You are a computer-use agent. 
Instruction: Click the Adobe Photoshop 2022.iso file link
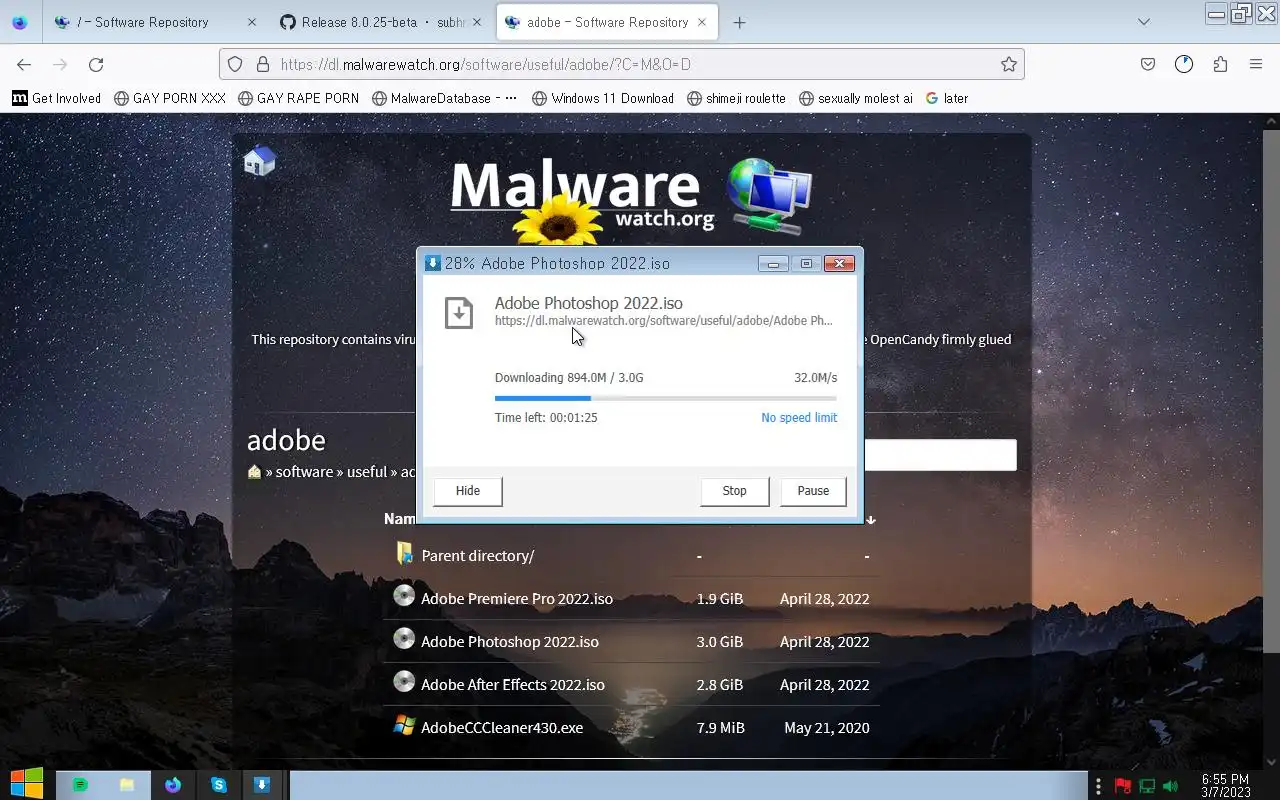pos(510,641)
